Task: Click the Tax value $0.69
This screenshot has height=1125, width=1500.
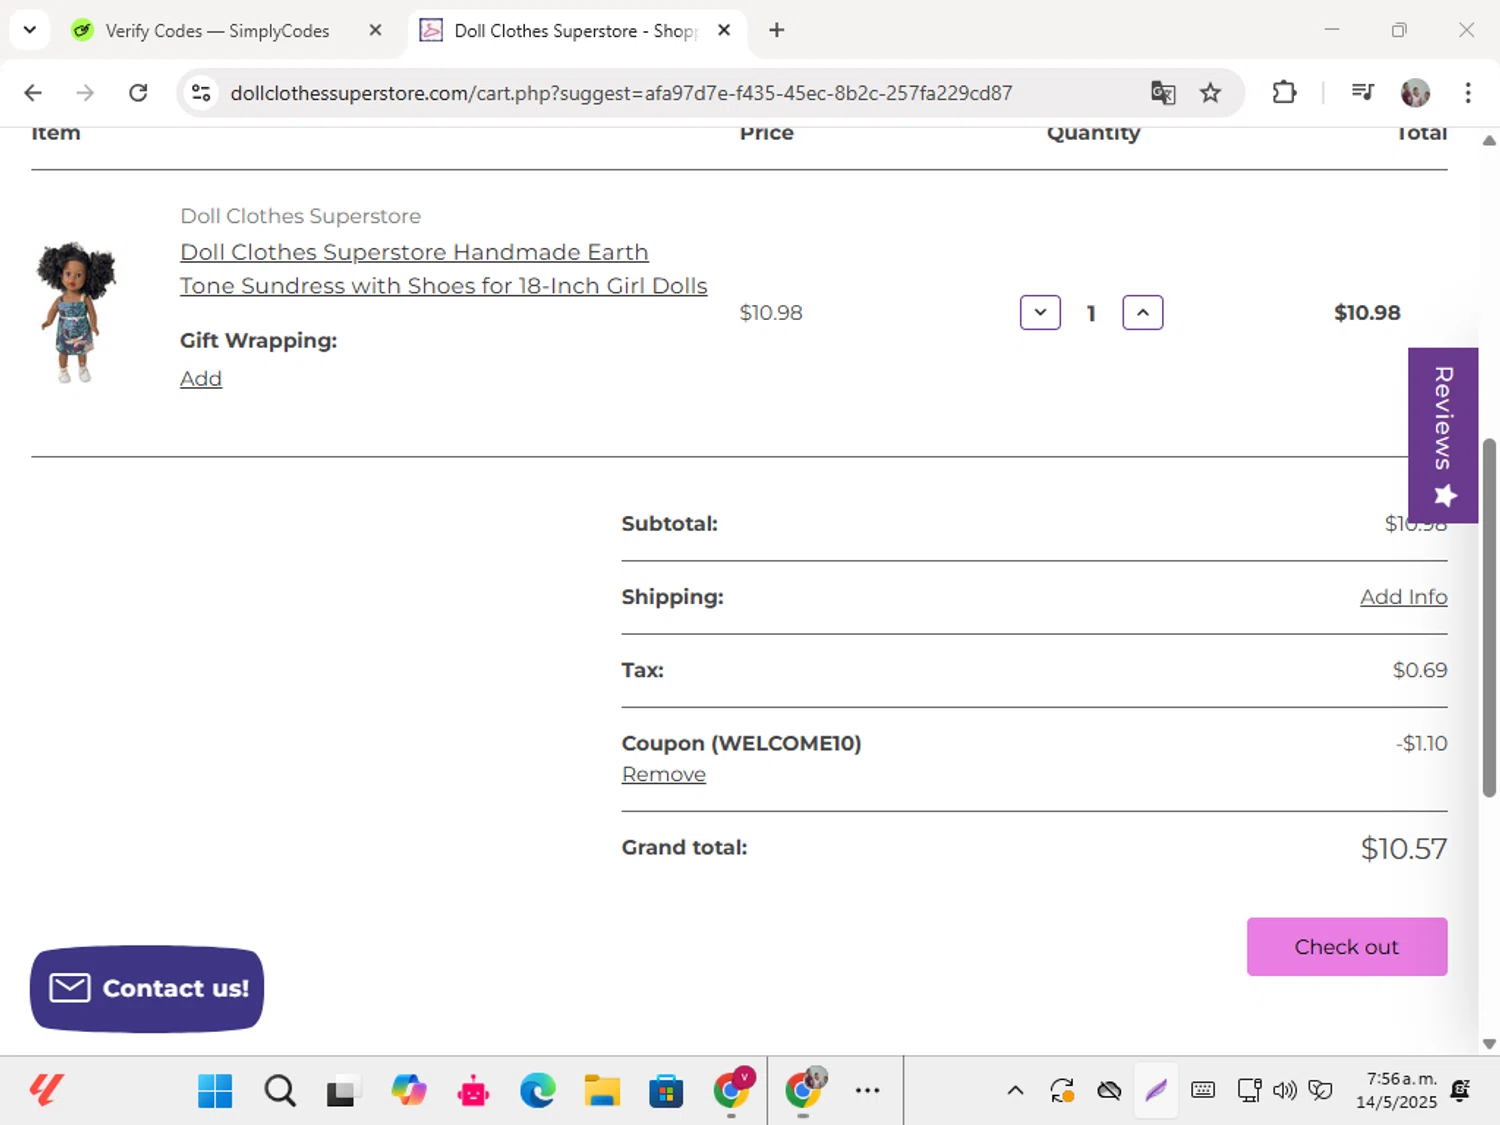Action: [1420, 670]
